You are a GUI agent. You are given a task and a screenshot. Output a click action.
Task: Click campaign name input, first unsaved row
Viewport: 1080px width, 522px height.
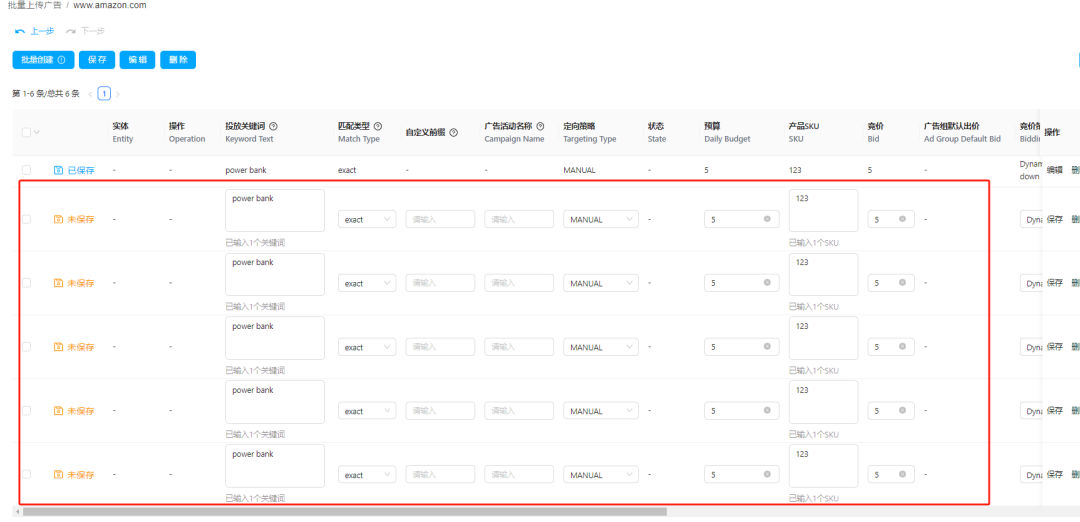519,220
